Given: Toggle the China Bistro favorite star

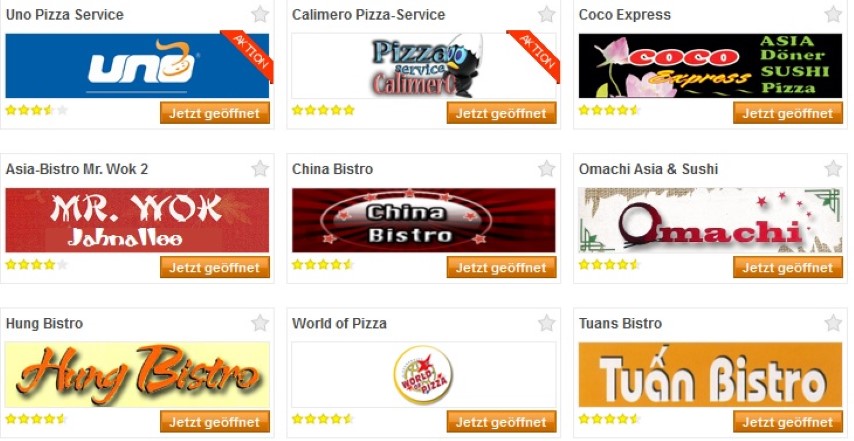Looking at the screenshot, I should tap(546, 168).
